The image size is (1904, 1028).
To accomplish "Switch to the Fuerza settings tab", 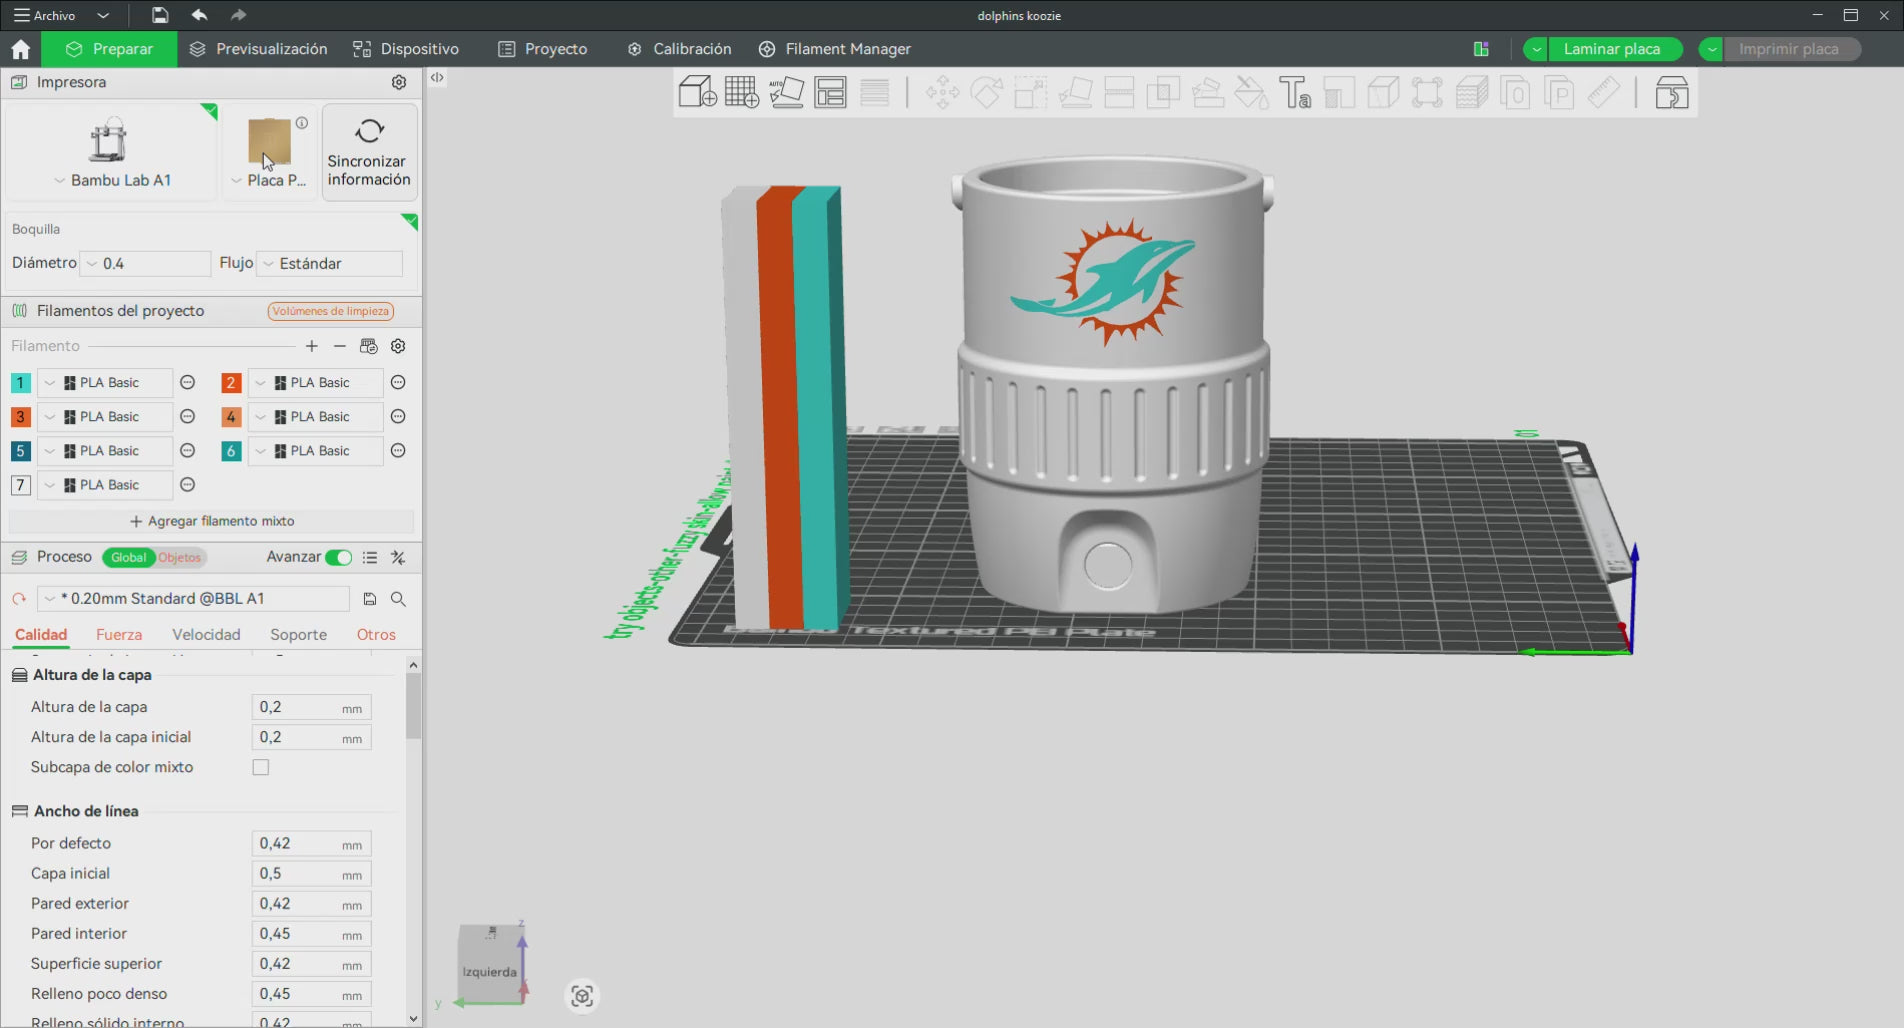I will [119, 635].
